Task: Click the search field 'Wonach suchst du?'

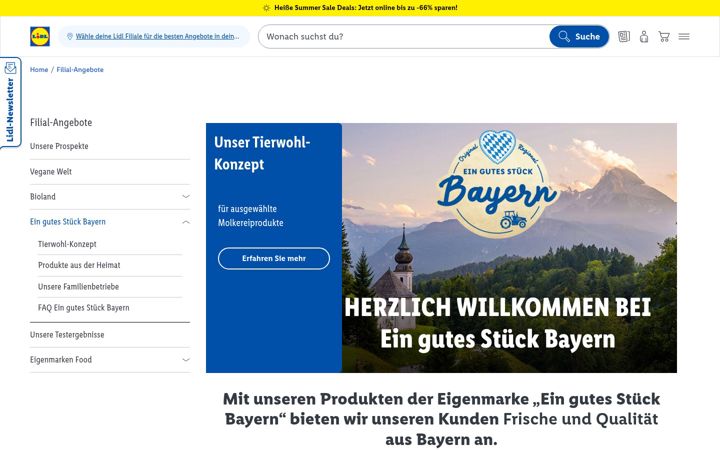Action: (404, 36)
